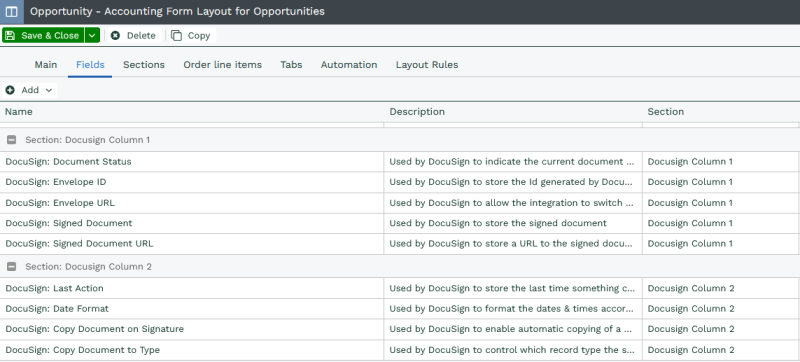The height and width of the screenshot is (362, 800).
Task: Go to the Automation tab
Action: pyautogui.click(x=349, y=65)
